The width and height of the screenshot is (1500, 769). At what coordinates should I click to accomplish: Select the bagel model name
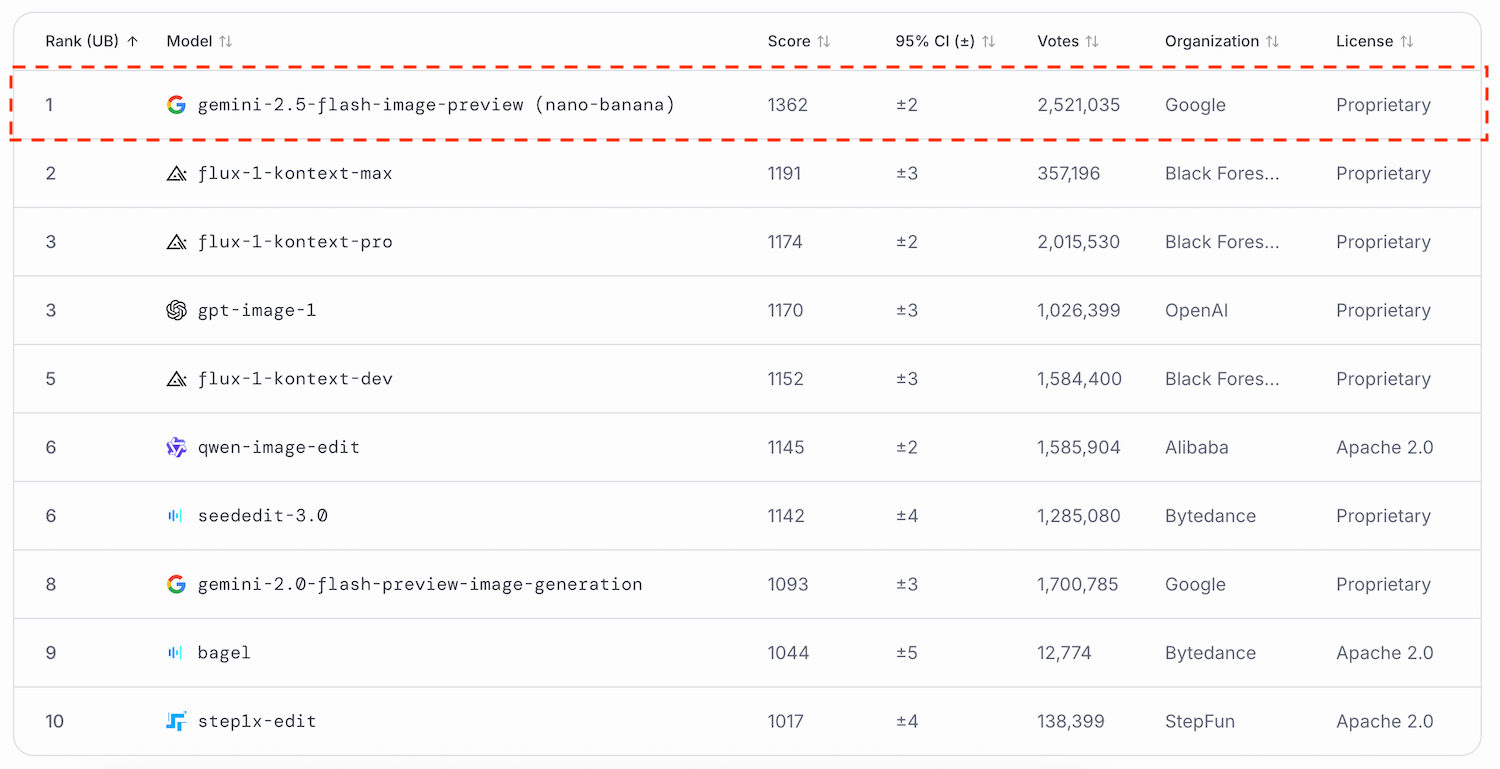(224, 653)
